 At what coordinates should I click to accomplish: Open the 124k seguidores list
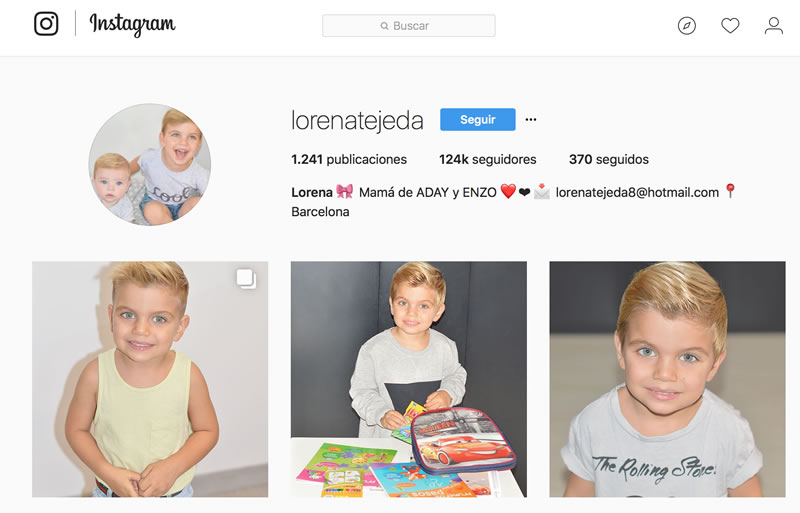488,159
